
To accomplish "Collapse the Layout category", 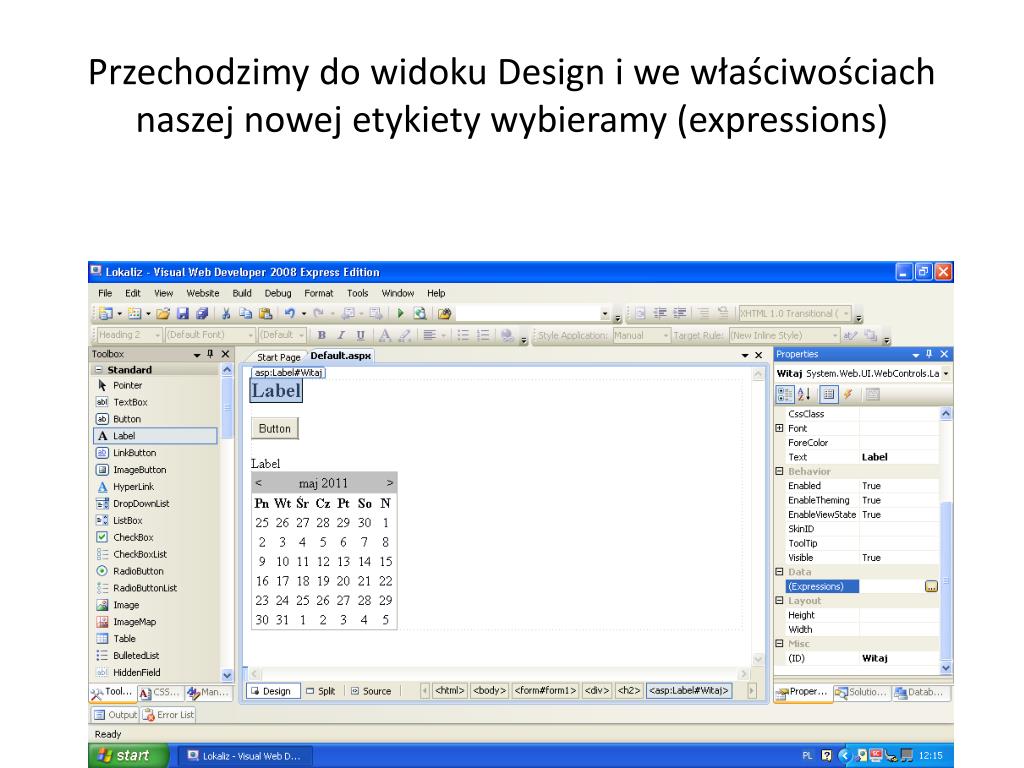I will tap(779, 601).
